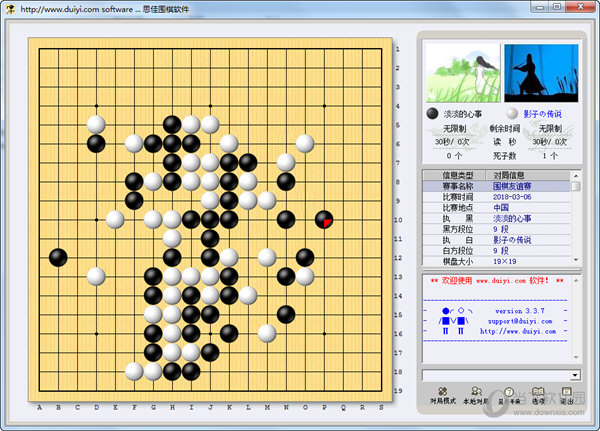Click the white stone at F18
Image resolution: width=600 pixels, height=431 pixels.
tap(134, 371)
